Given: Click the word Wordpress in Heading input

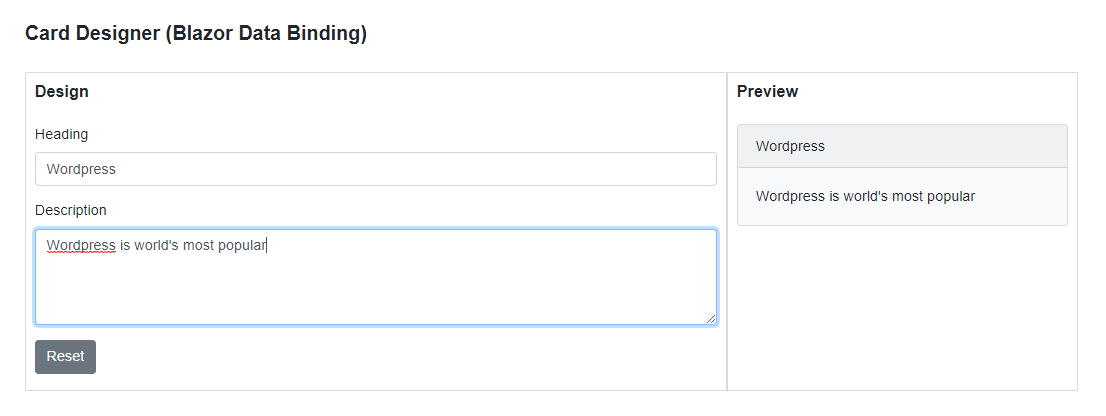Looking at the screenshot, I should click(x=81, y=169).
